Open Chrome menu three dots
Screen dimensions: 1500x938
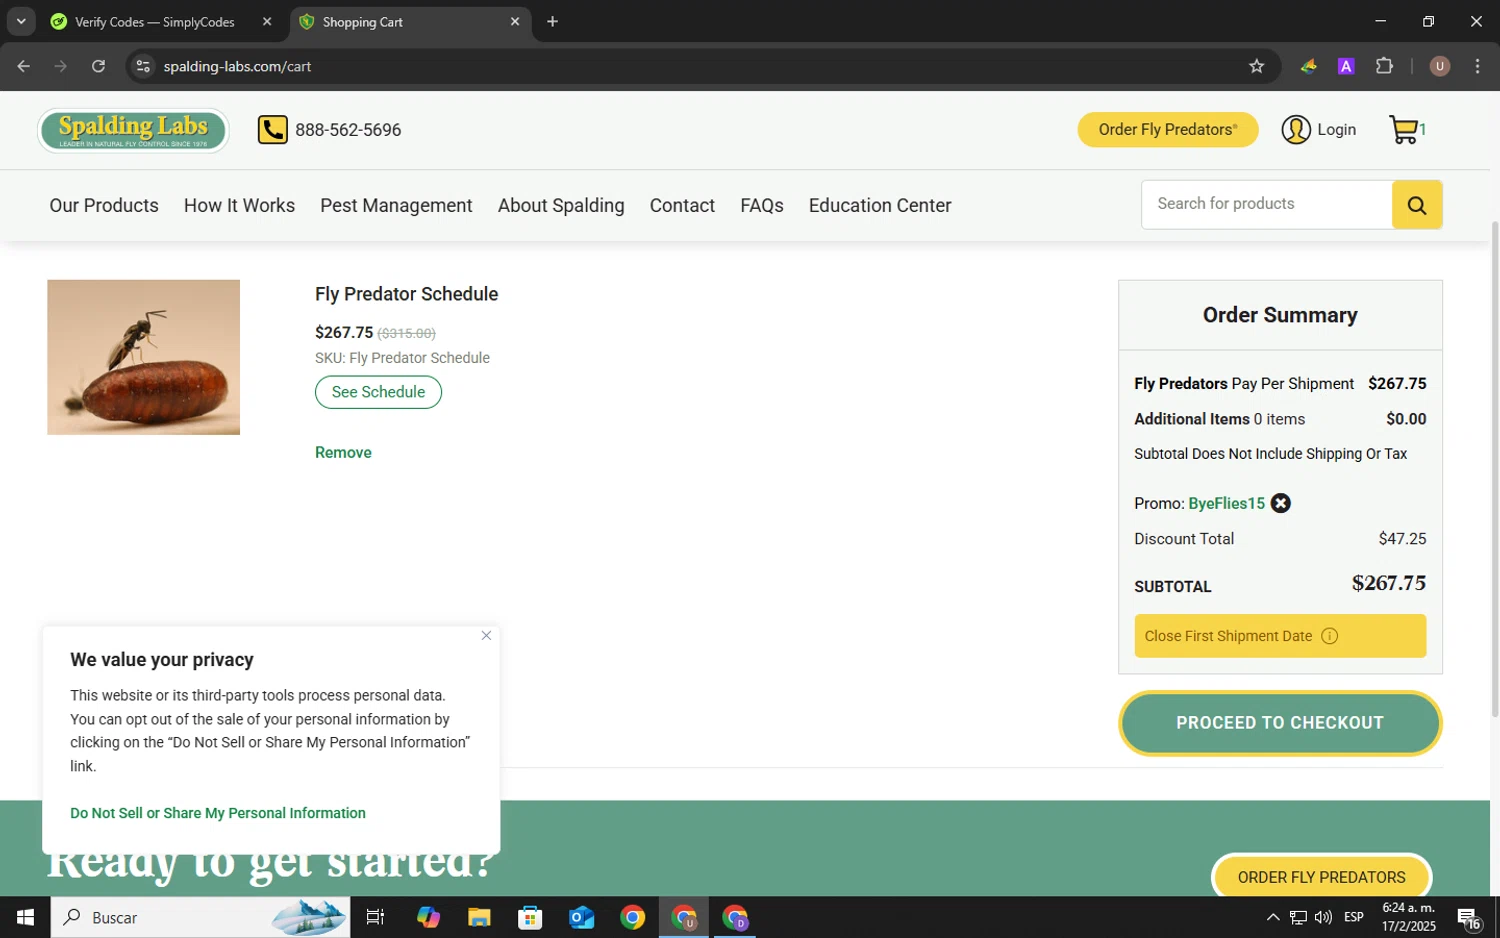(1477, 66)
